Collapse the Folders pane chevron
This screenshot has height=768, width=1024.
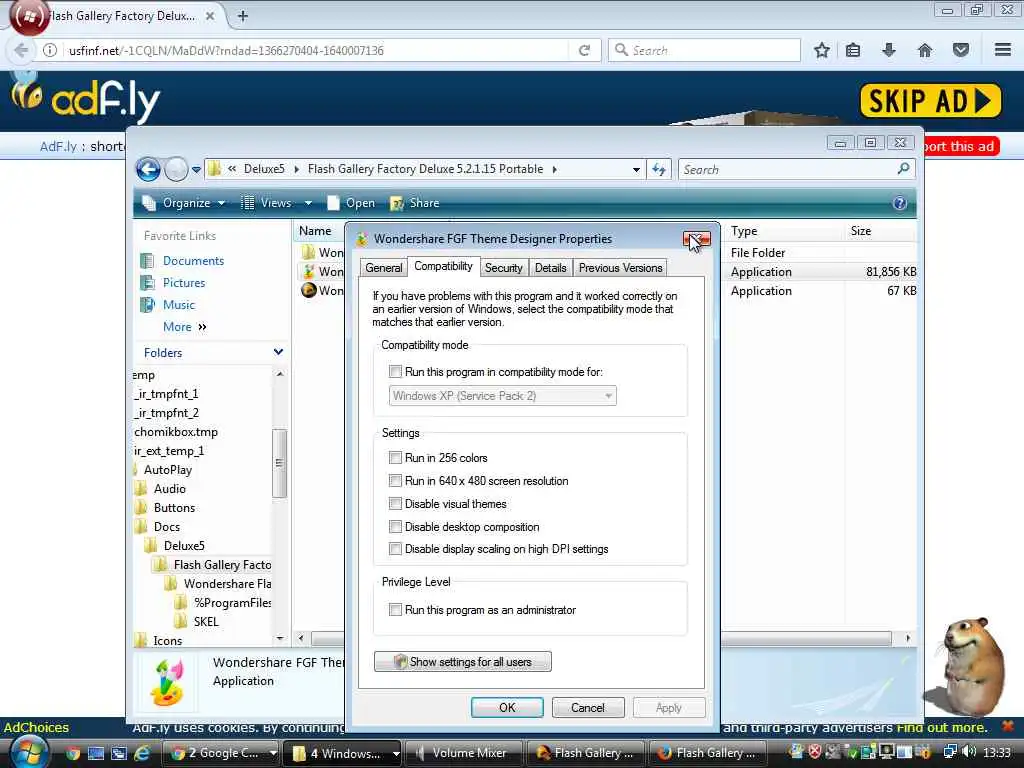pyautogui.click(x=278, y=352)
